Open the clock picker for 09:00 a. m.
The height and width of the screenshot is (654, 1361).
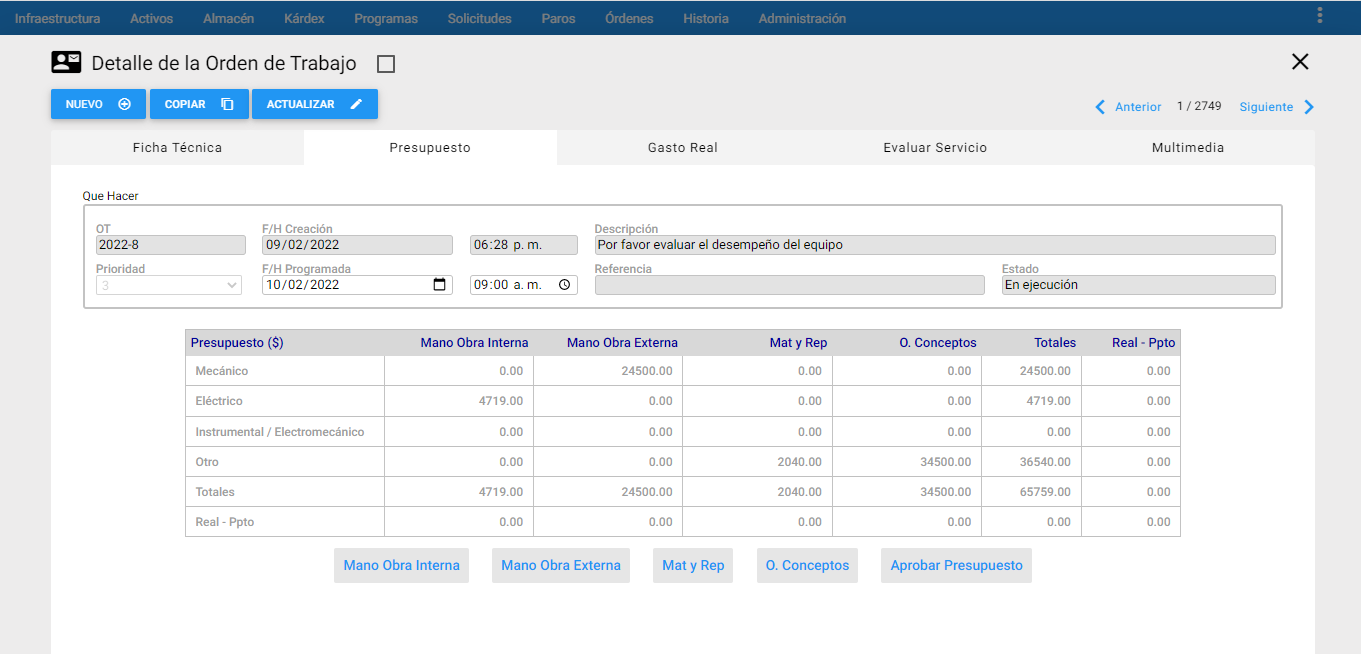[x=564, y=285]
